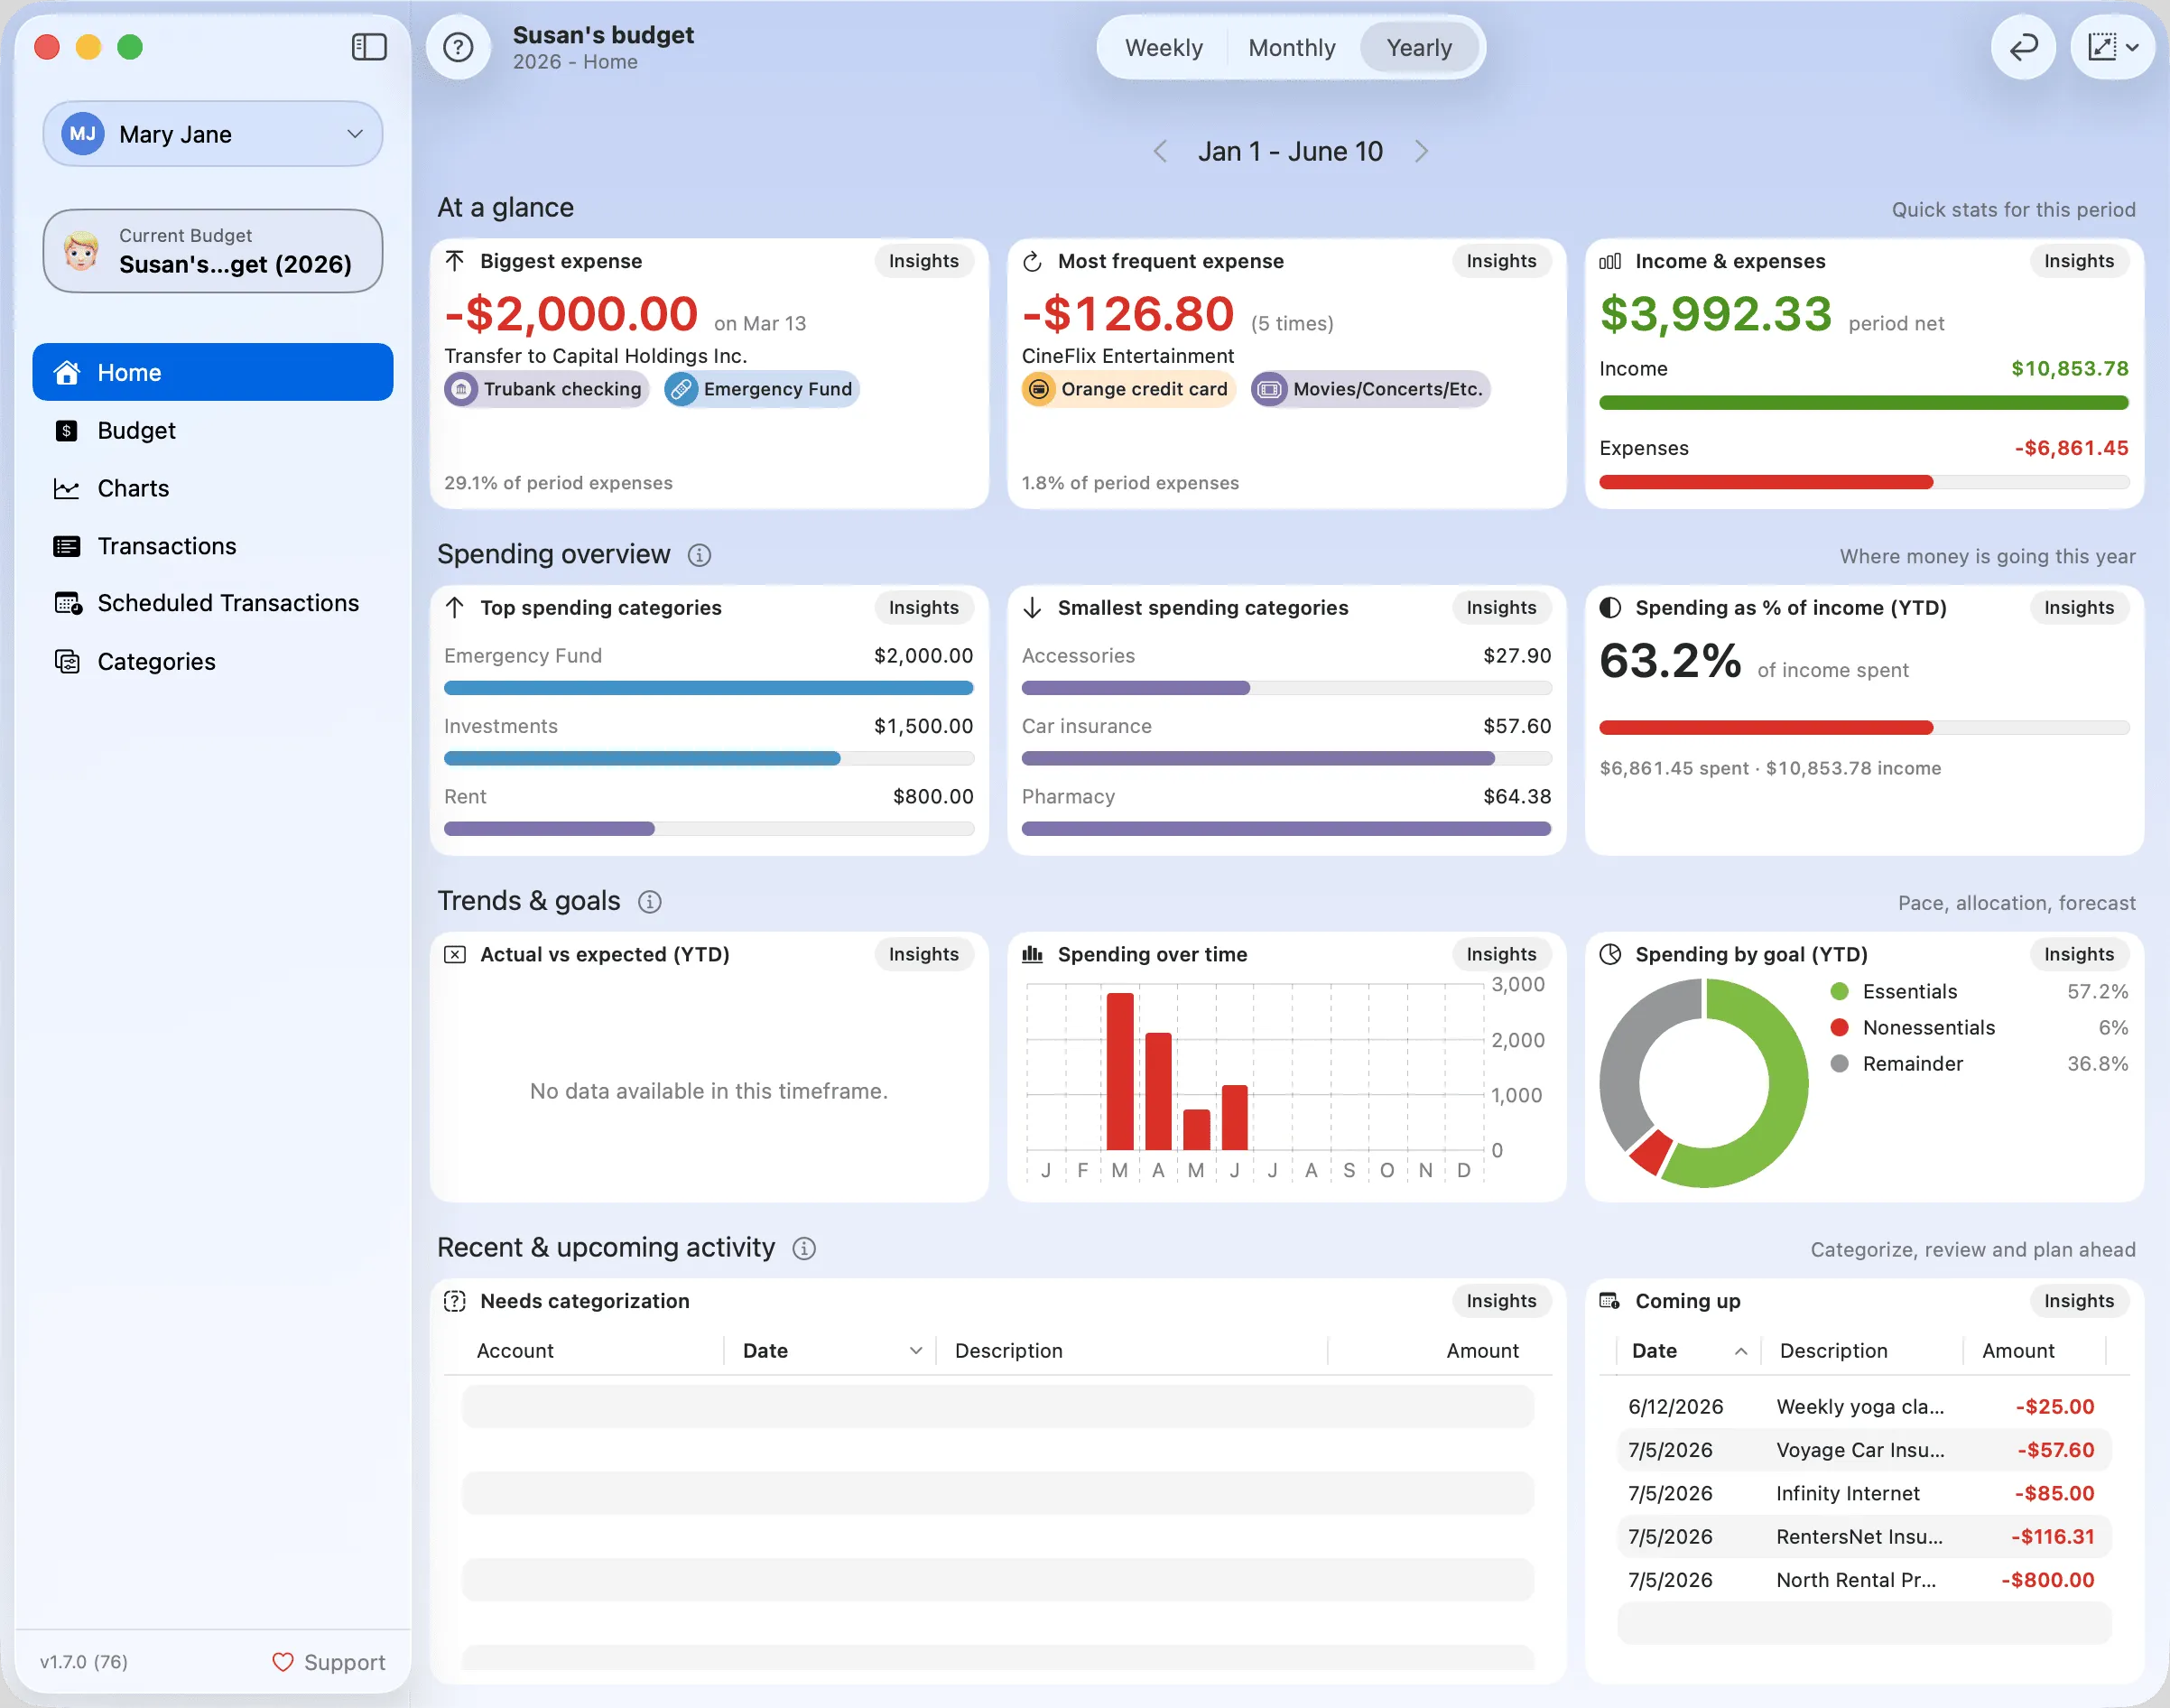Switch to the Monthly view

point(1291,48)
